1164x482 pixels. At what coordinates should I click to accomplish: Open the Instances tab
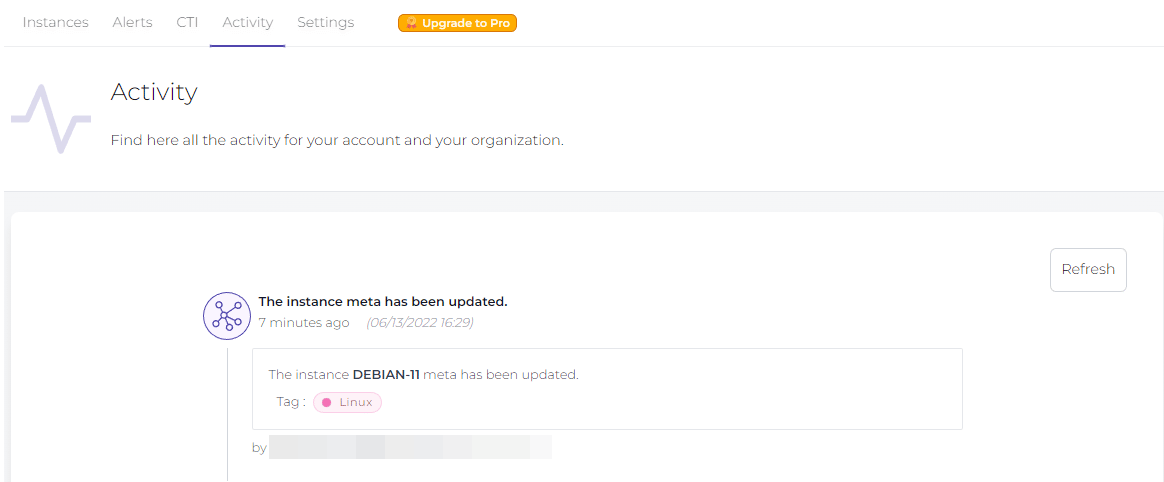pyautogui.click(x=55, y=22)
